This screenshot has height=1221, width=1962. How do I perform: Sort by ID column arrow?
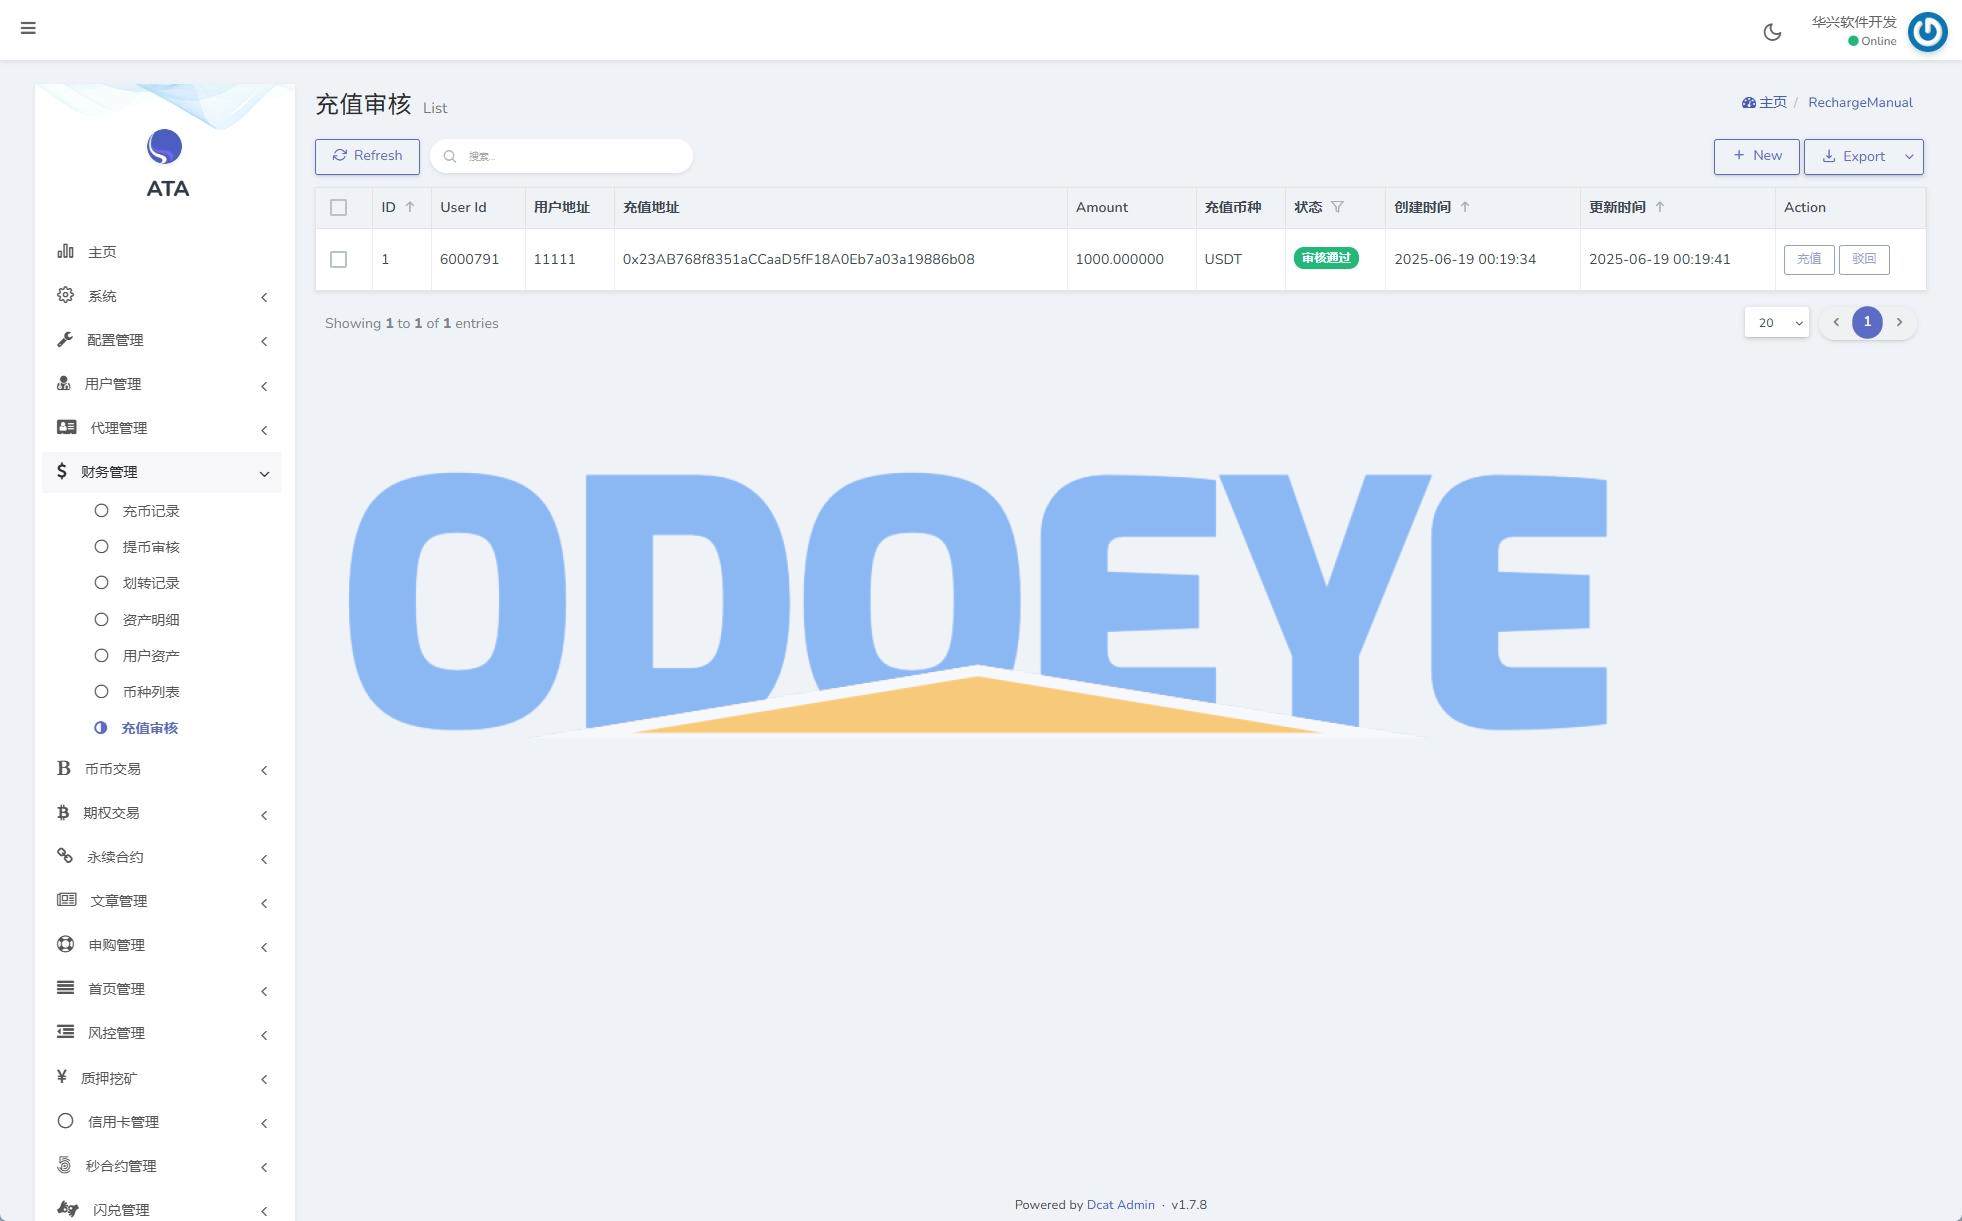point(409,207)
